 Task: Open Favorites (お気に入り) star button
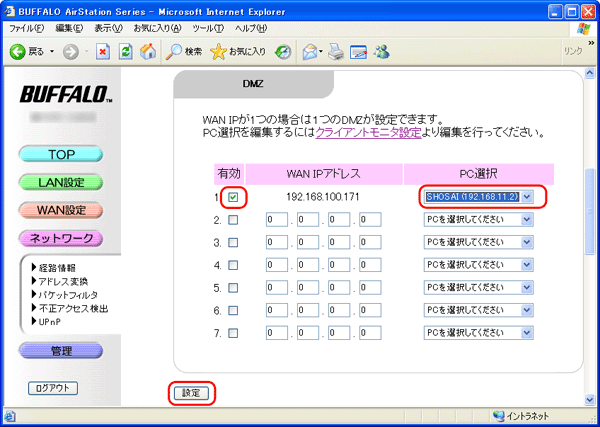pyautogui.click(x=238, y=52)
